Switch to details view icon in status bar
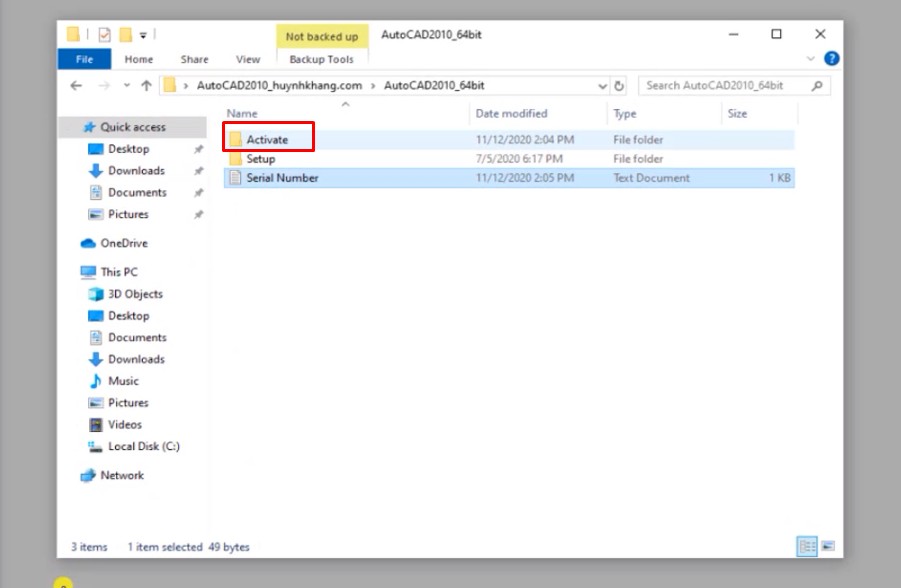 [807, 546]
